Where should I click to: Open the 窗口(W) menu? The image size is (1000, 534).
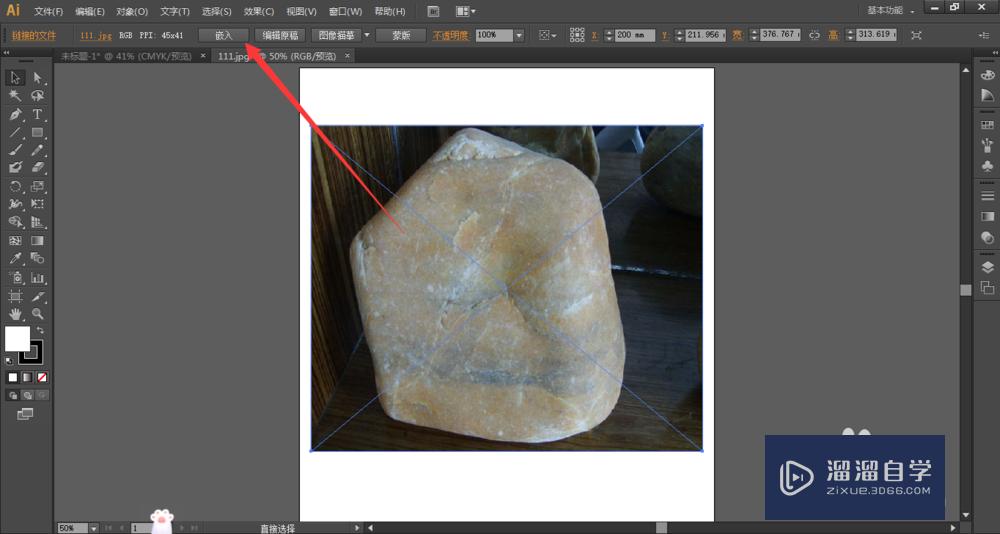[346, 11]
